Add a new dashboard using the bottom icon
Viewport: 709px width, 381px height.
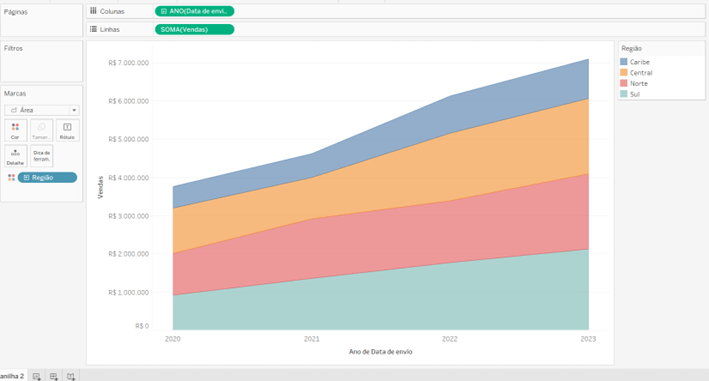click(x=54, y=376)
